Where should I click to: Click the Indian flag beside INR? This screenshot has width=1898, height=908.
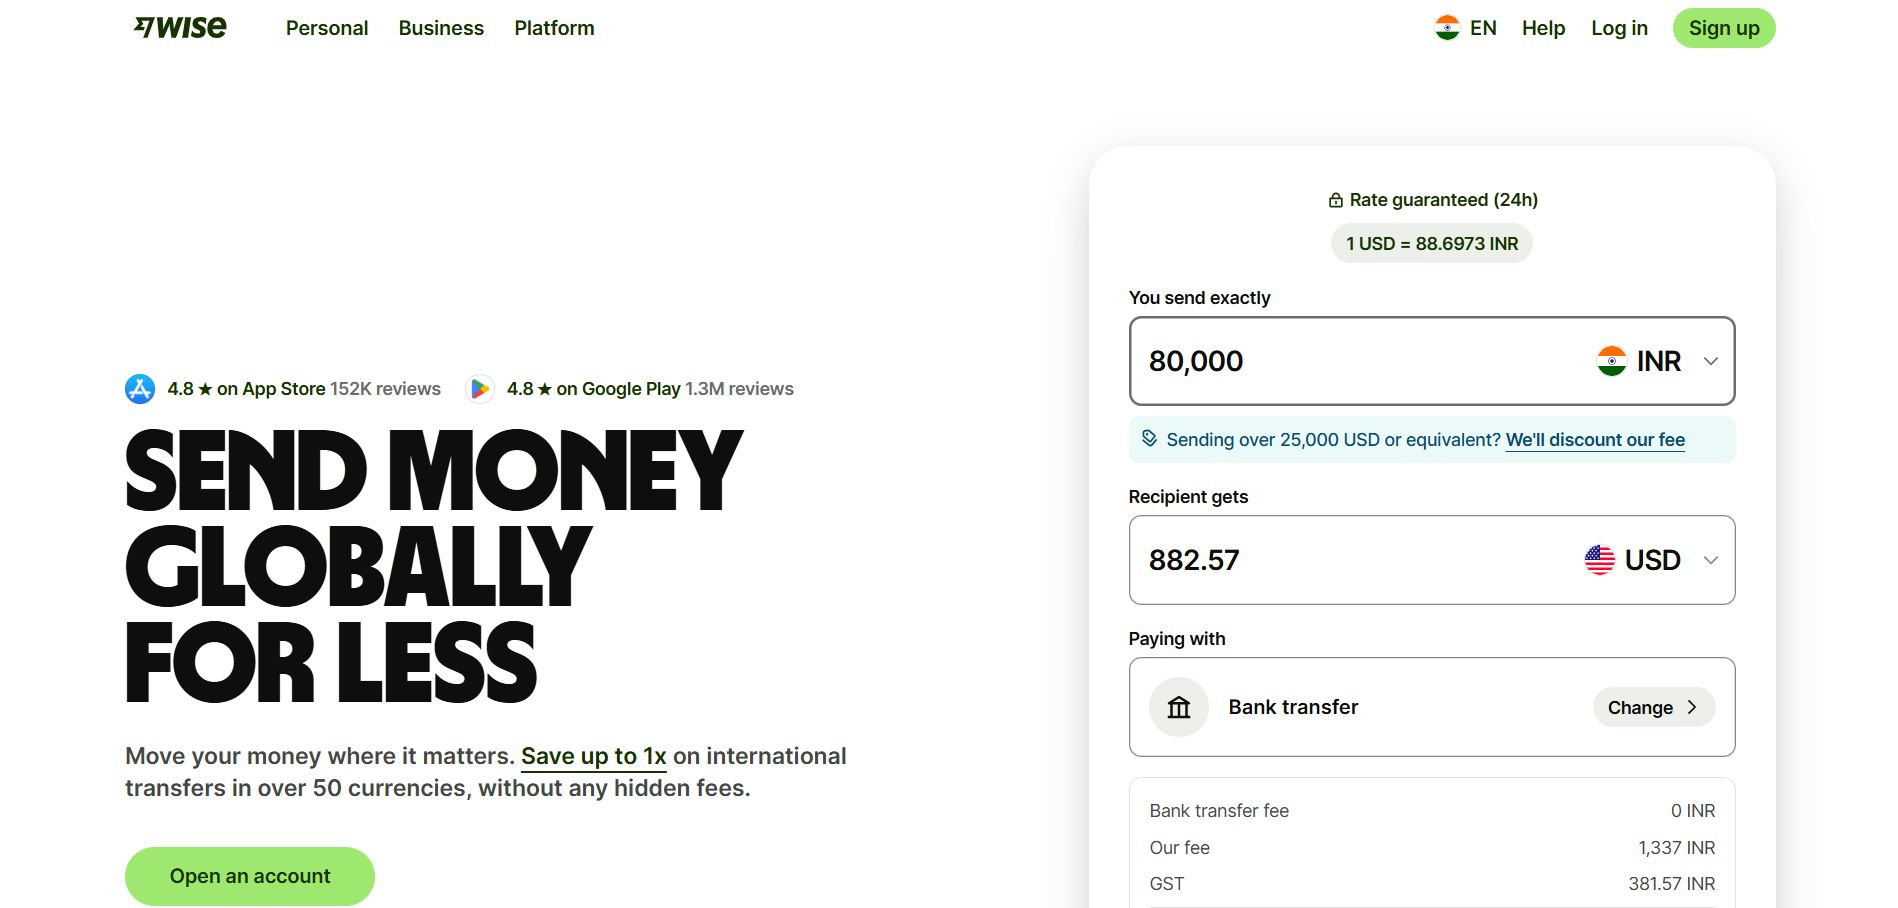1611,361
